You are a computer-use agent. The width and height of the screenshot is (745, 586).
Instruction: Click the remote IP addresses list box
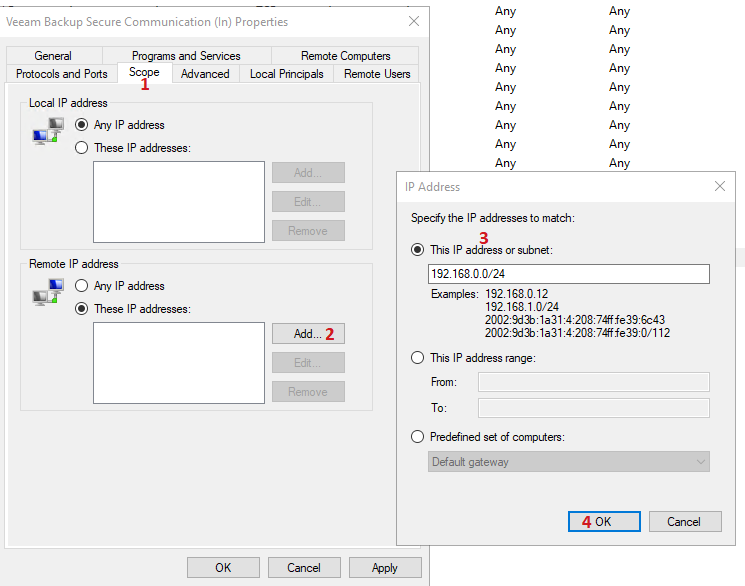(179, 363)
